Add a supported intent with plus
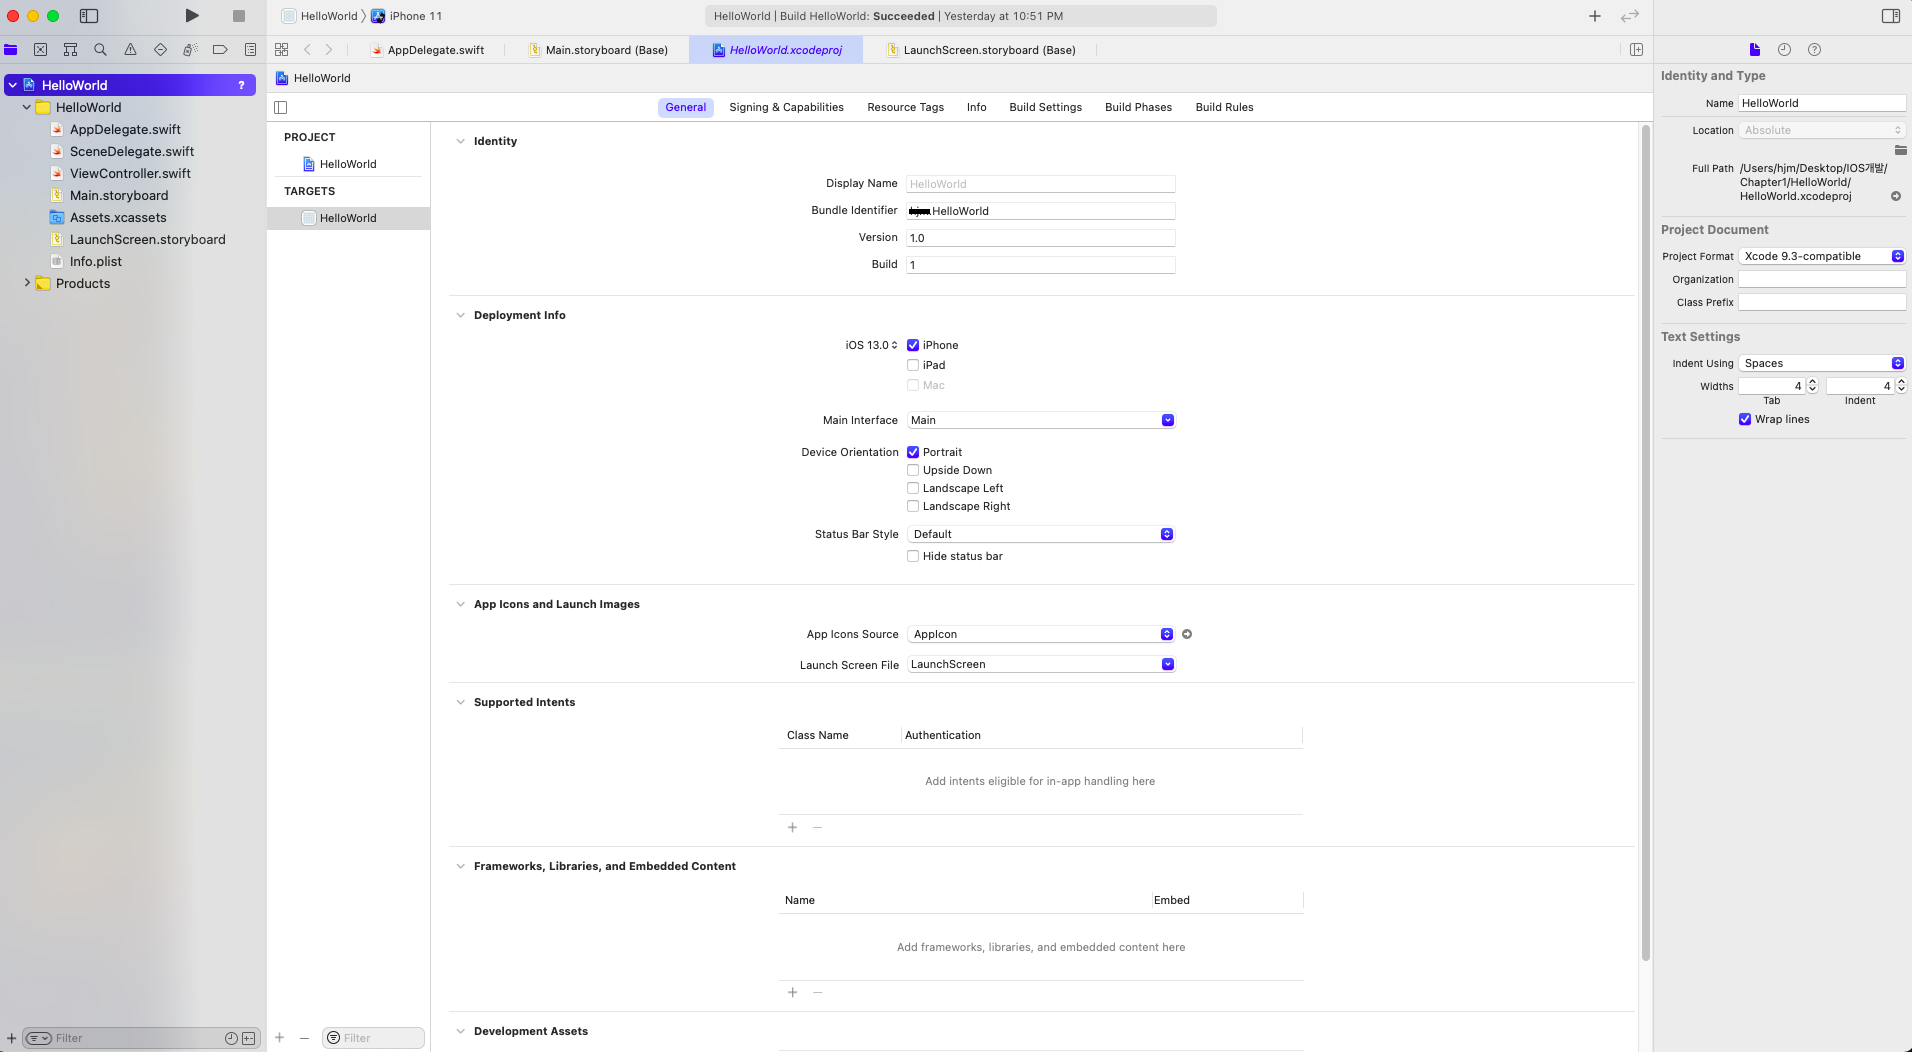This screenshot has height=1052, width=1912. click(792, 827)
